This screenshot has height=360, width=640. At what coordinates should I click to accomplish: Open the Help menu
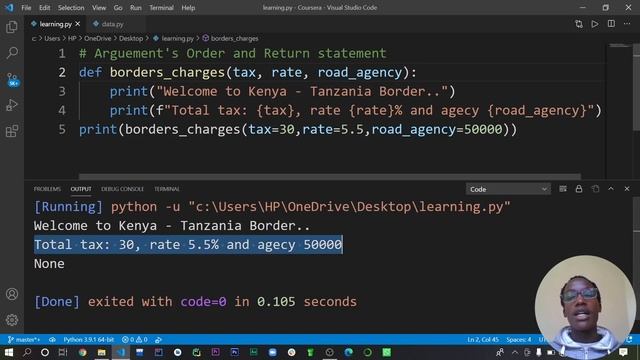(188, 8)
